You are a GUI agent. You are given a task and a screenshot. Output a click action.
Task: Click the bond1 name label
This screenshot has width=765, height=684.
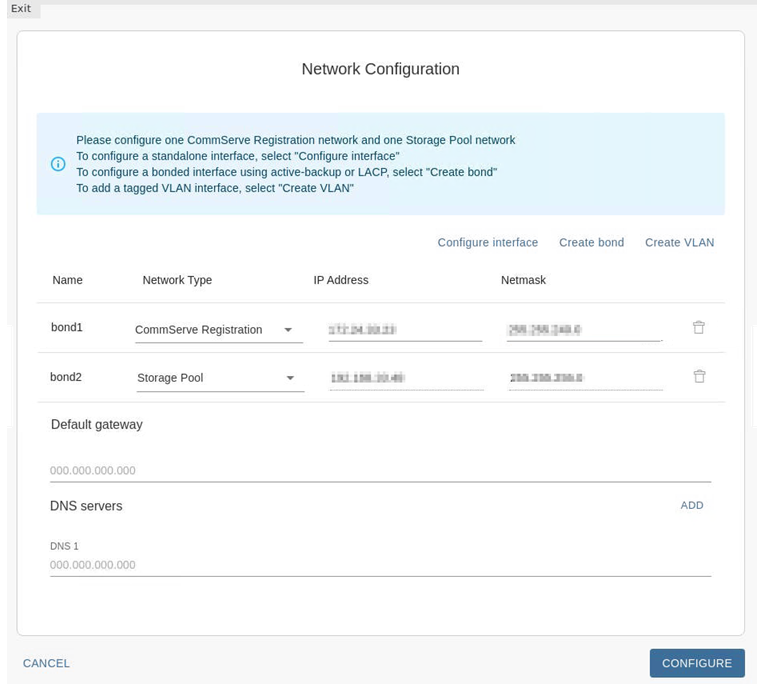pos(67,328)
